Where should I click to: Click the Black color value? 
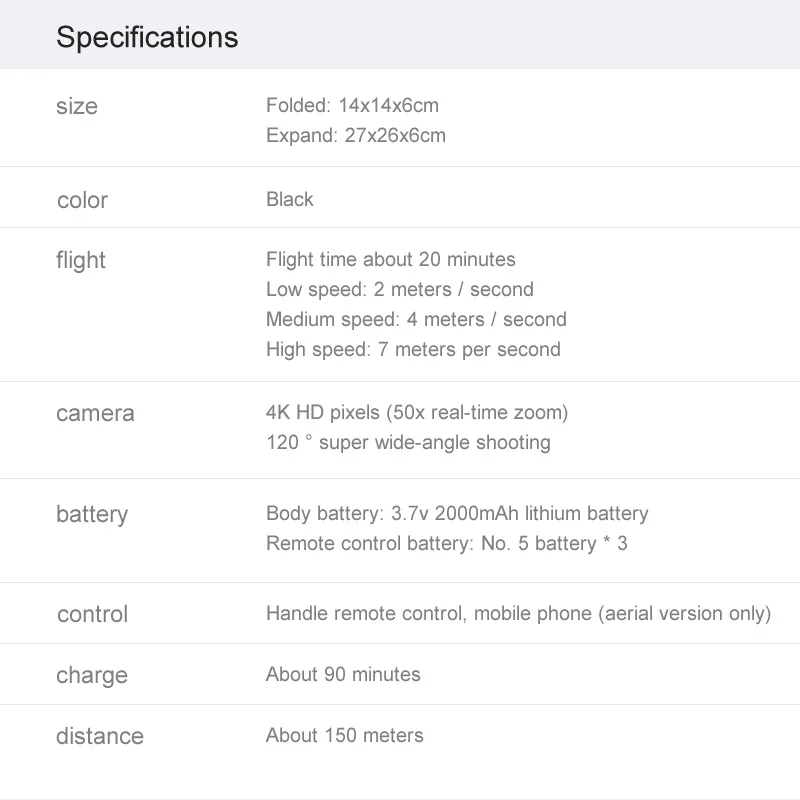[290, 199]
